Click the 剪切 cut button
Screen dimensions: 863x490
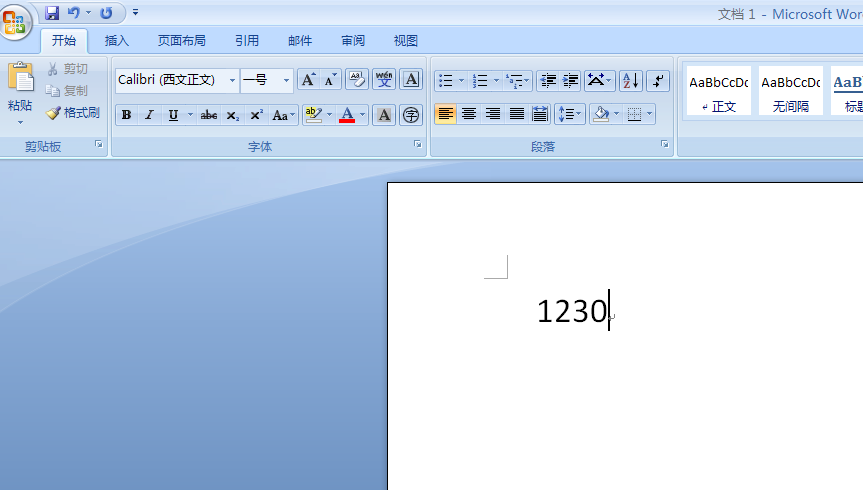click(x=67, y=69)
